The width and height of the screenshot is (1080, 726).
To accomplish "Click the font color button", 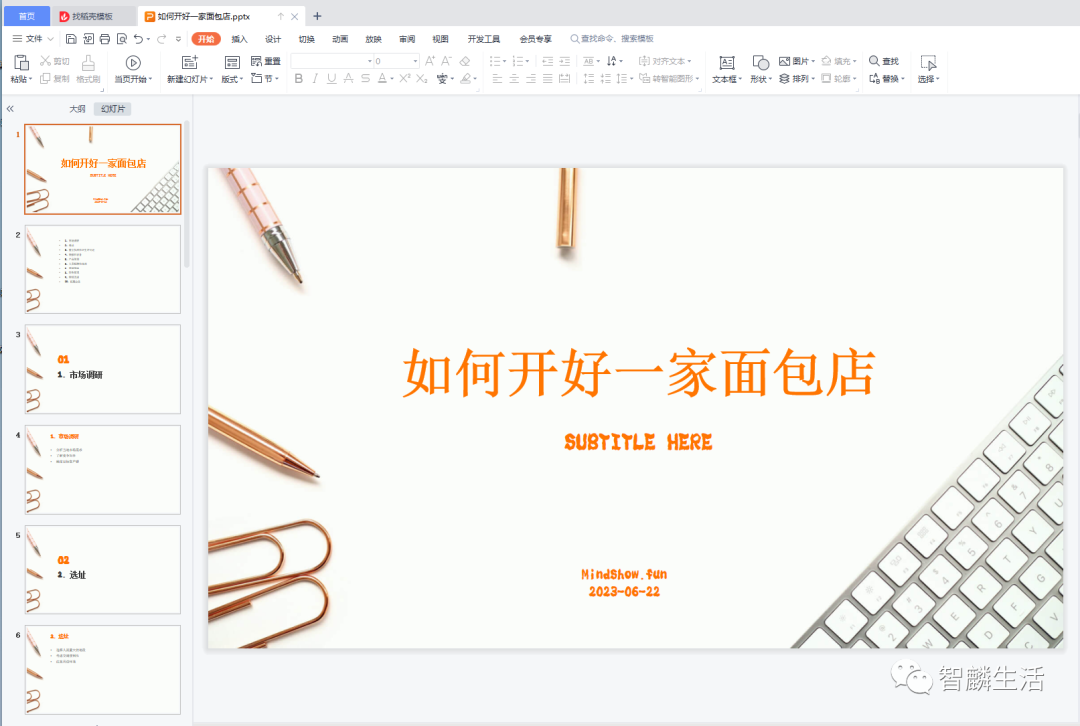I will 384,79.
